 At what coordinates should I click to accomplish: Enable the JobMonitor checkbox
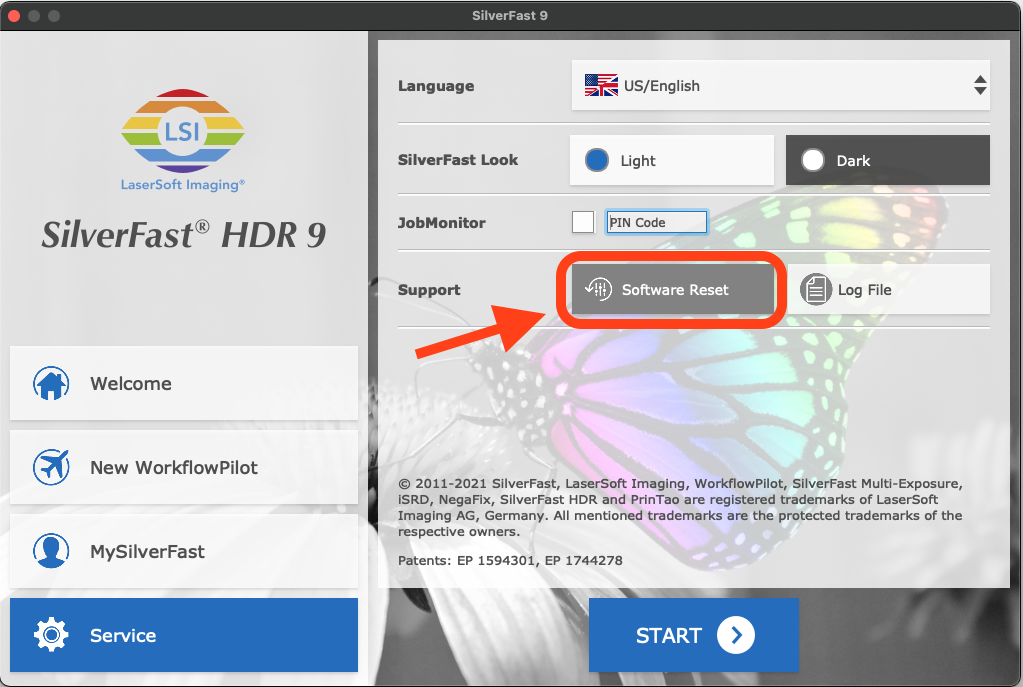click(x=583, y=222)
